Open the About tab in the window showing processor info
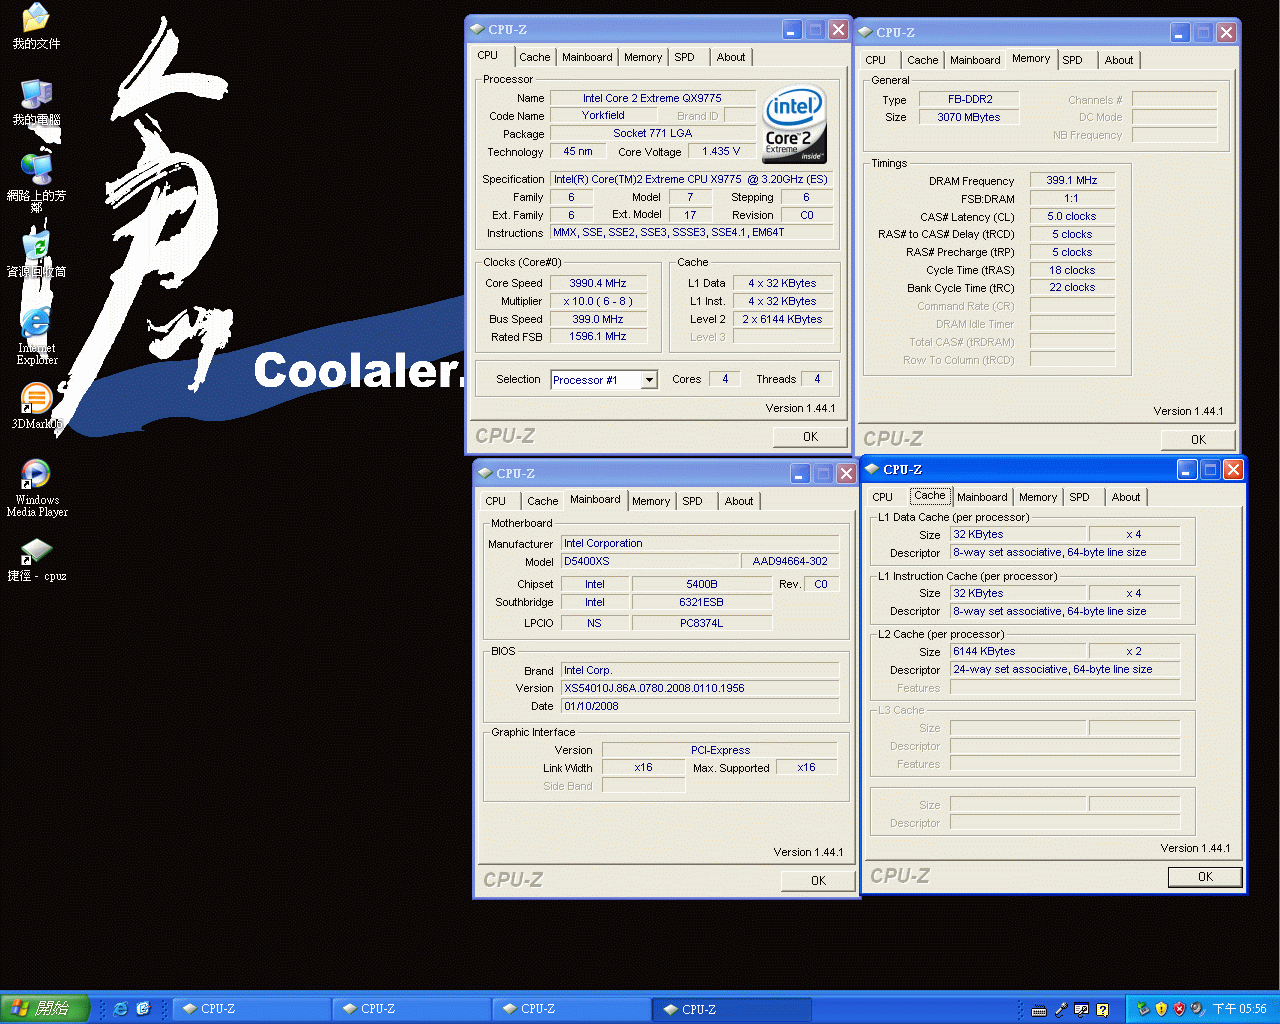 coord(730,57)
